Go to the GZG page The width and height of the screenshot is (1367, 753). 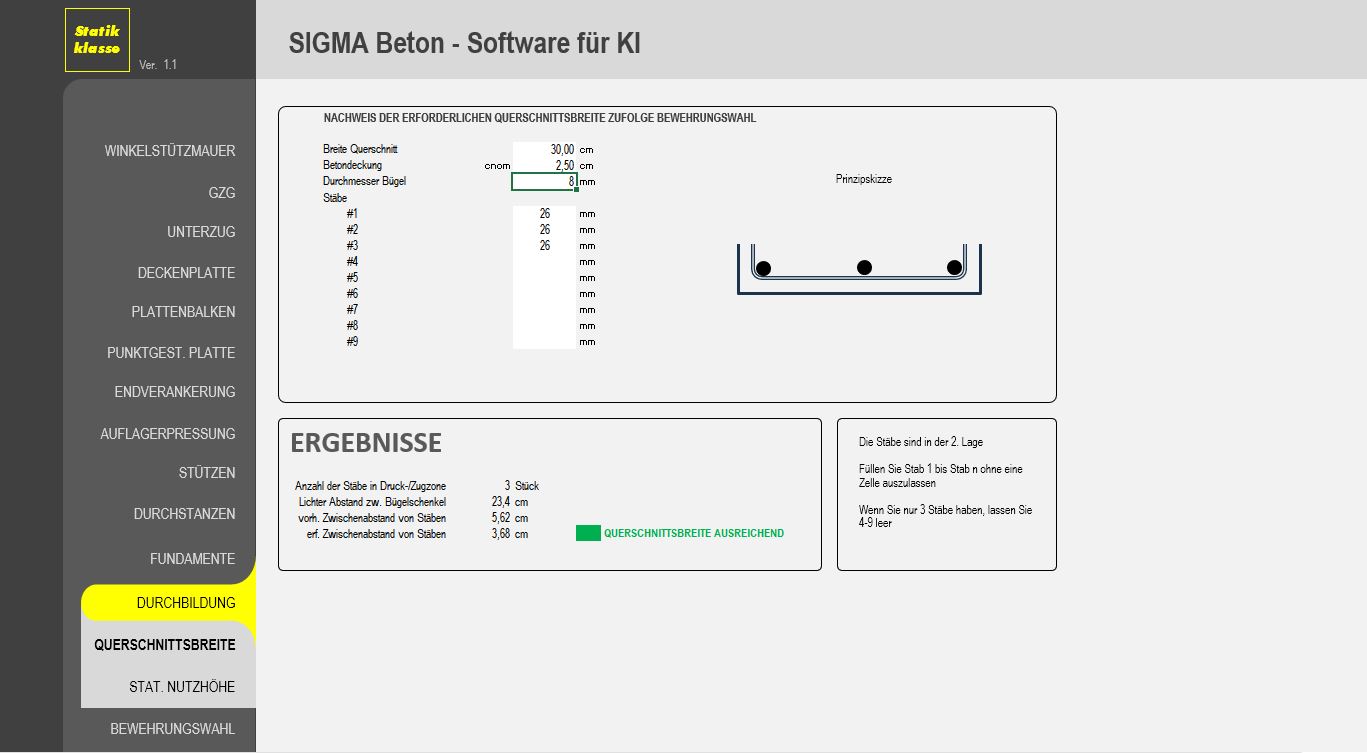(221, 193)
